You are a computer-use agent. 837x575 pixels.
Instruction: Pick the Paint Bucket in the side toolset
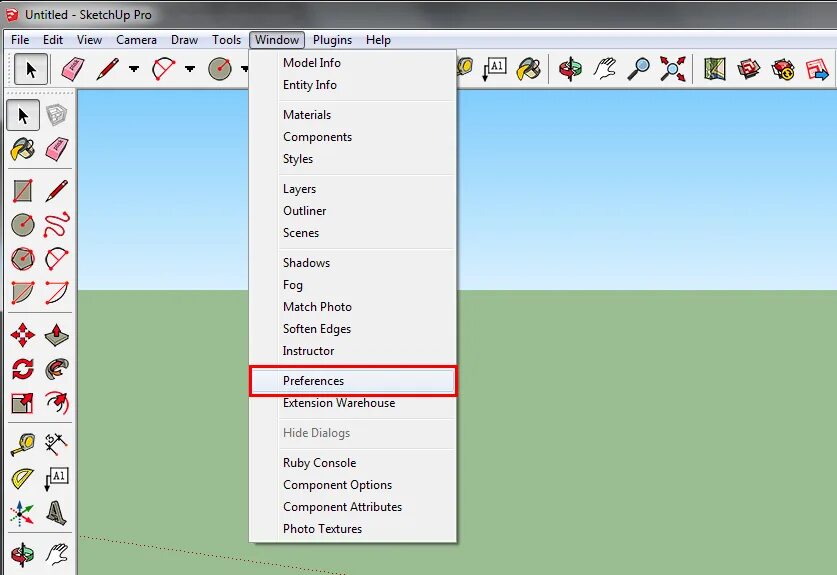22,149
